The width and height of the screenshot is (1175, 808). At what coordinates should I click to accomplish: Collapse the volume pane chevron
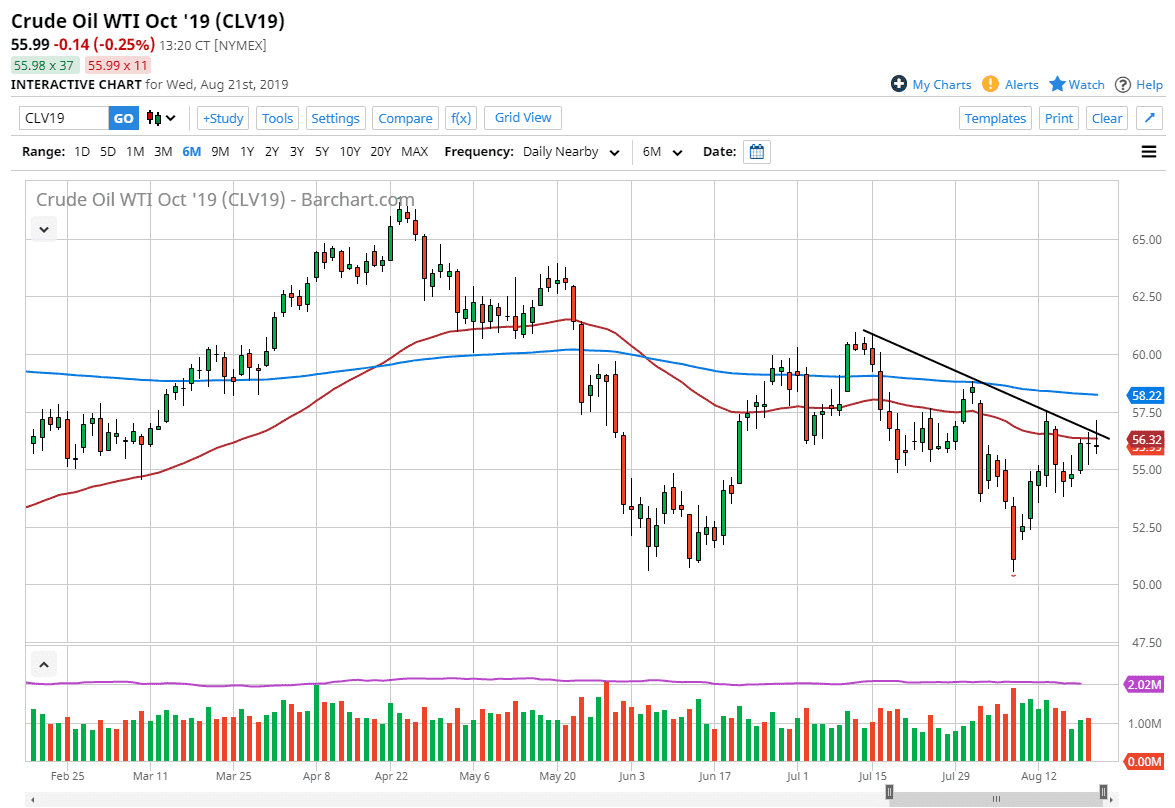(x=44, y=663)
